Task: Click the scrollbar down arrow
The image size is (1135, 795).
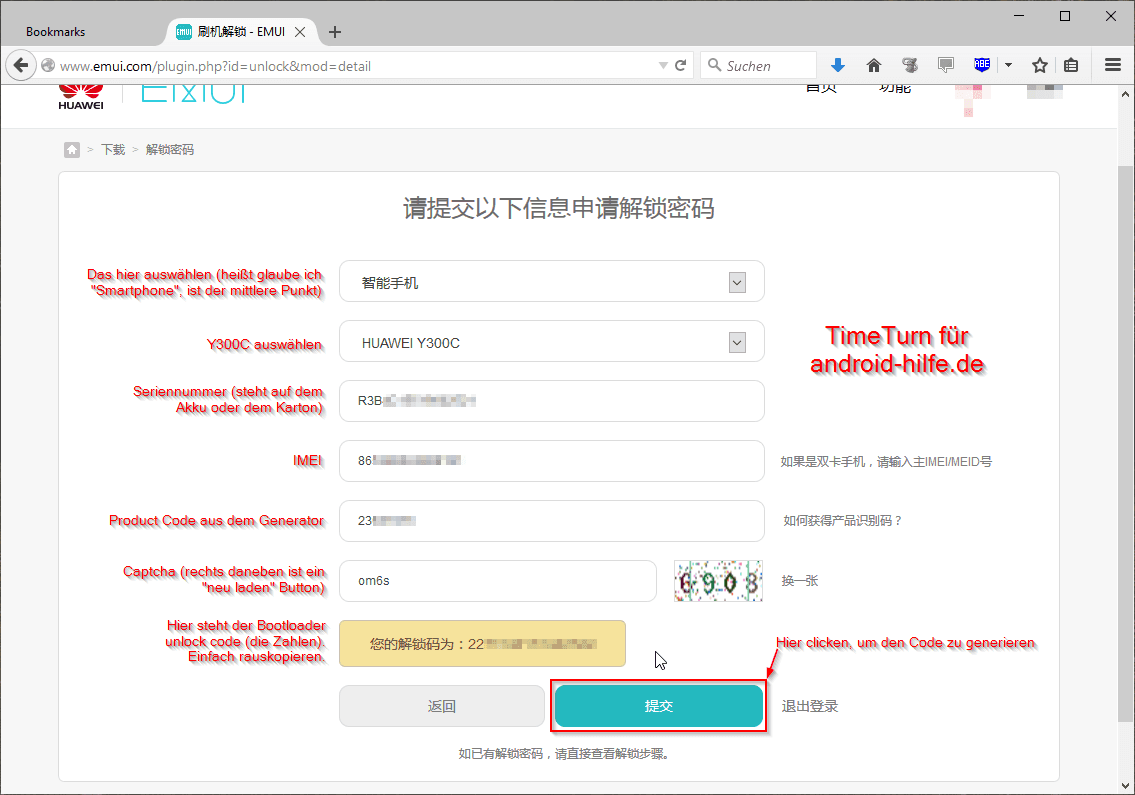Action: tap(1126, 786)
